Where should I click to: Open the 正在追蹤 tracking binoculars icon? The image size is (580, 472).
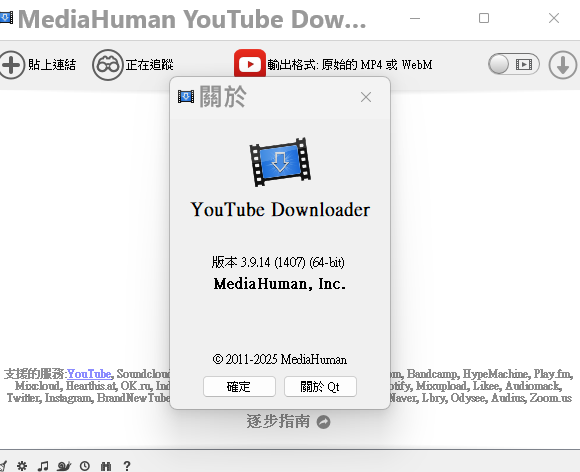tap(108, 65)
